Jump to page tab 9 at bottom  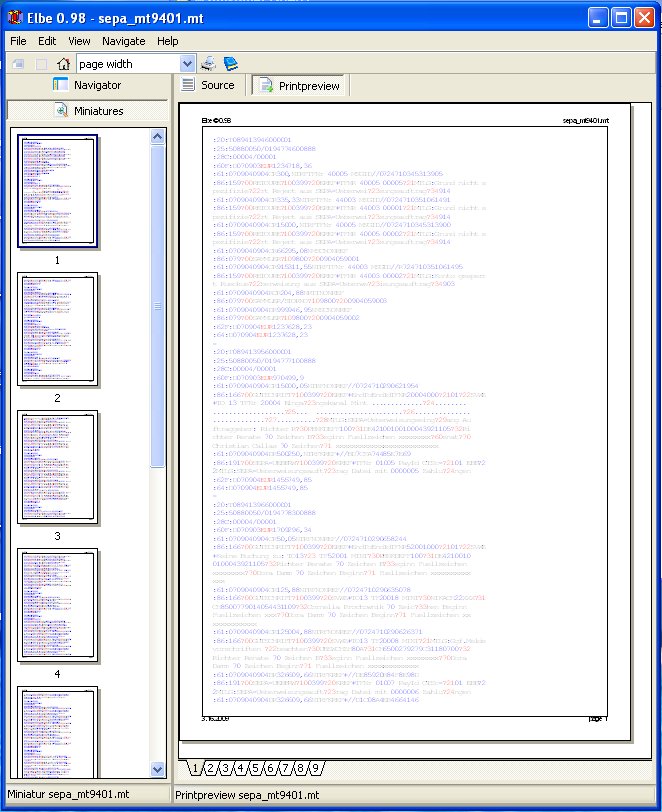coord(314,769)
